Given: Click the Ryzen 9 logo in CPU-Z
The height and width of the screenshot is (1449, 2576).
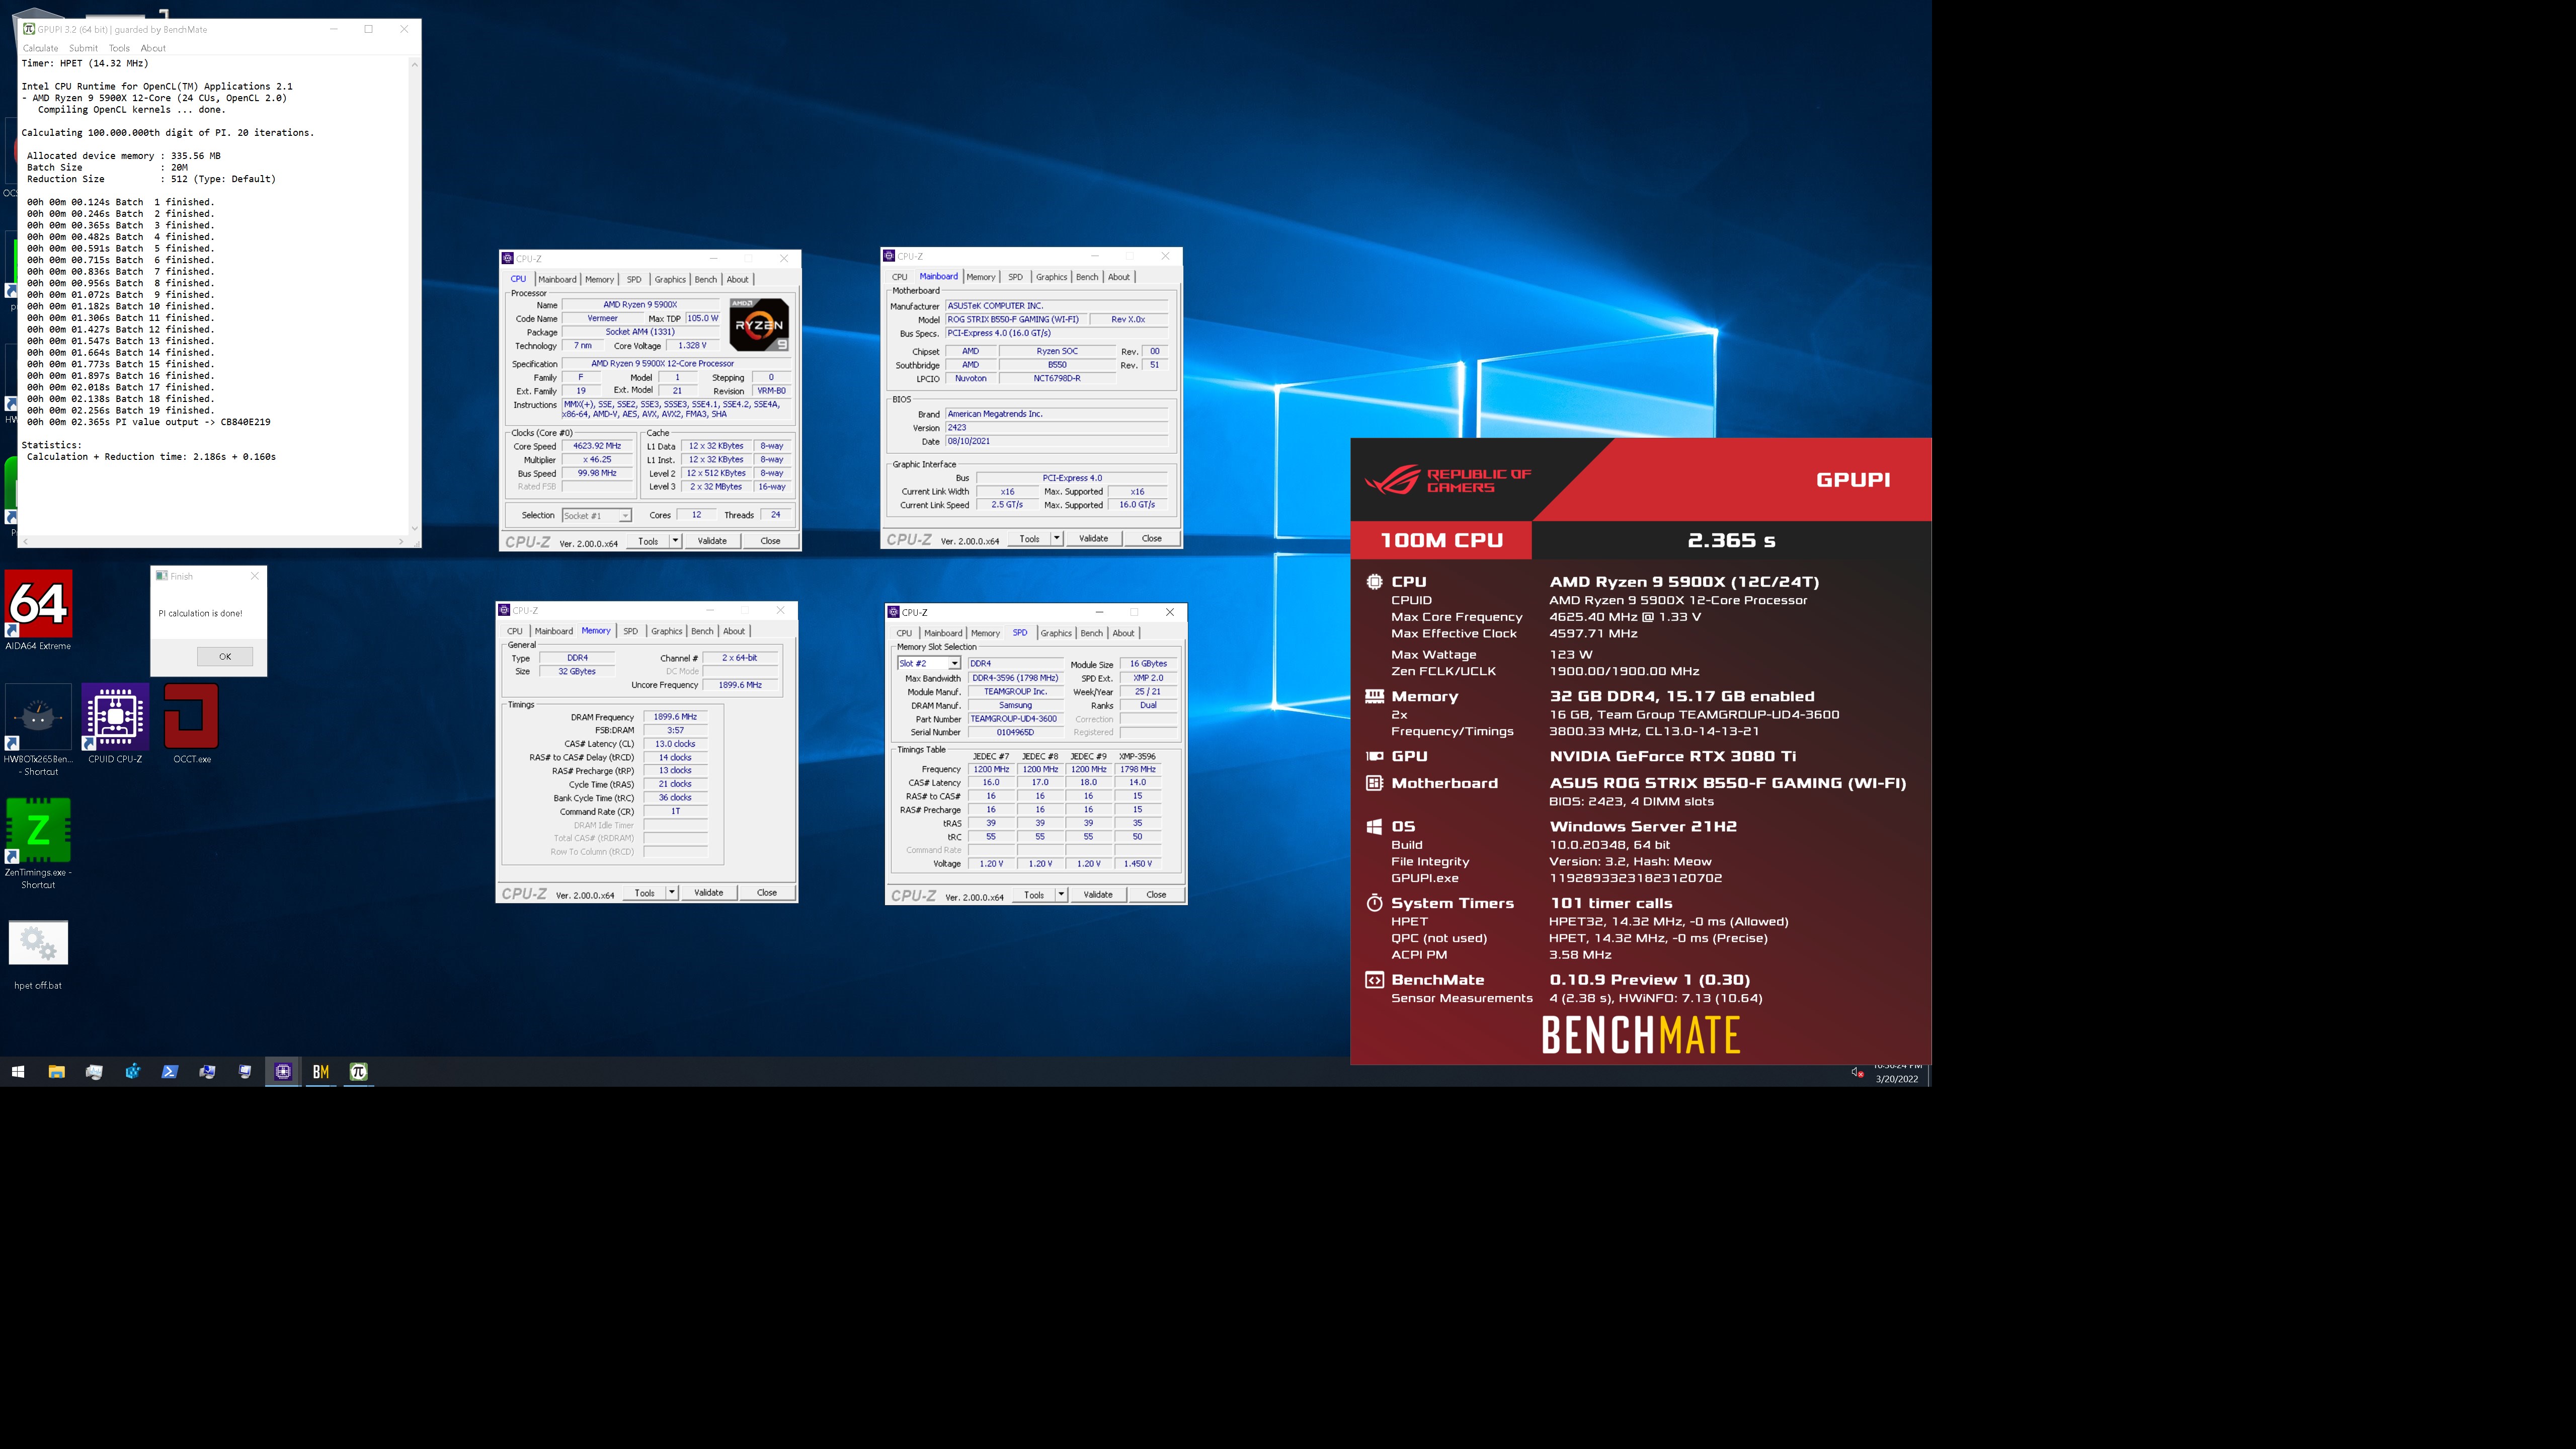Looking at the screenshot, I should click(759, 324).
